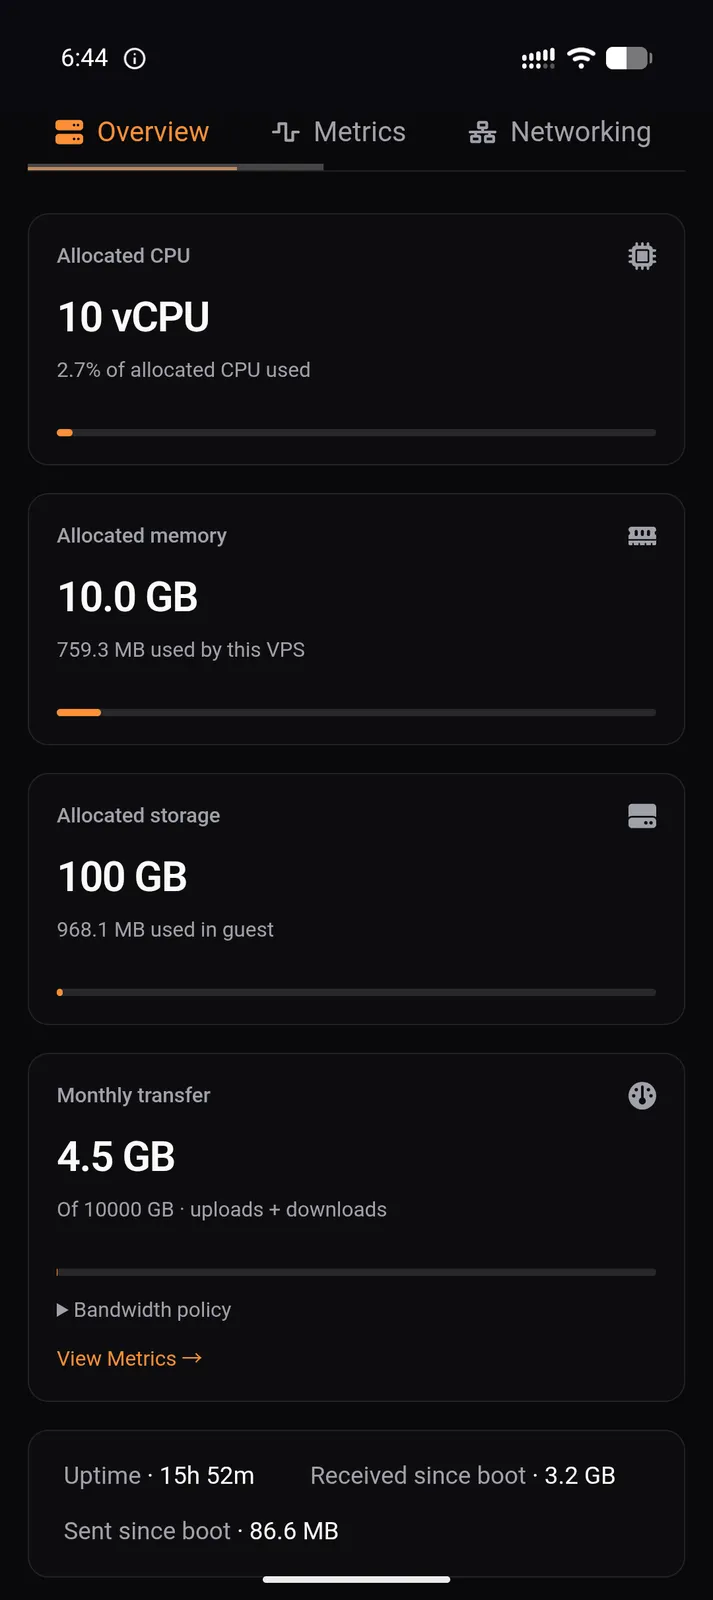Click the memory module icon
The width and height of the screenshot is (713, 1600).
(642, 536)
